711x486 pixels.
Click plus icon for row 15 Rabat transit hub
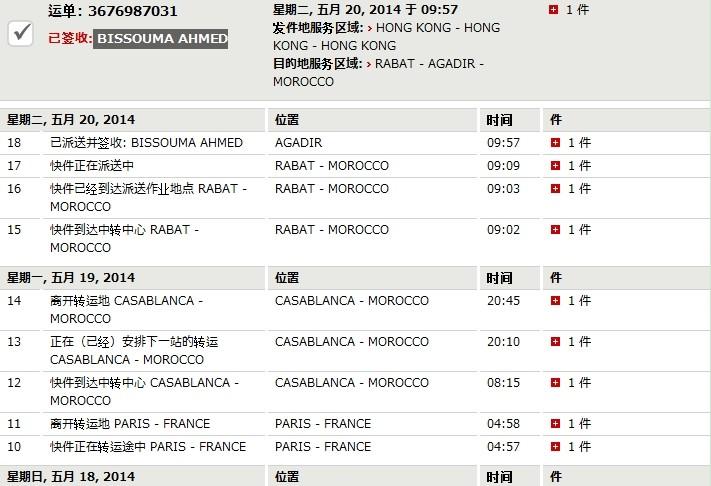point(556,230)
